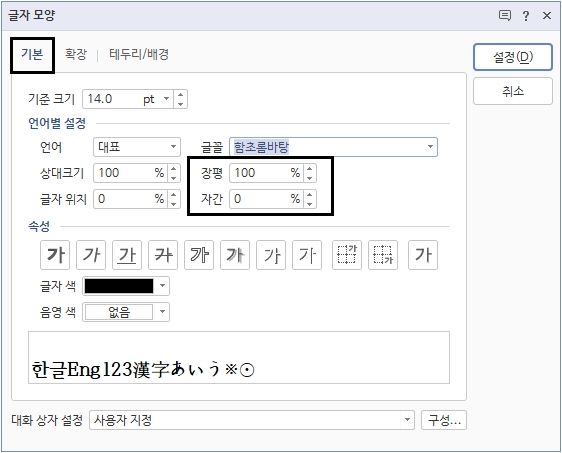Toggle the bold 가 attribute button
This screenshot has height=453, width=562.
pyautogui.click(x=55, y=255)
